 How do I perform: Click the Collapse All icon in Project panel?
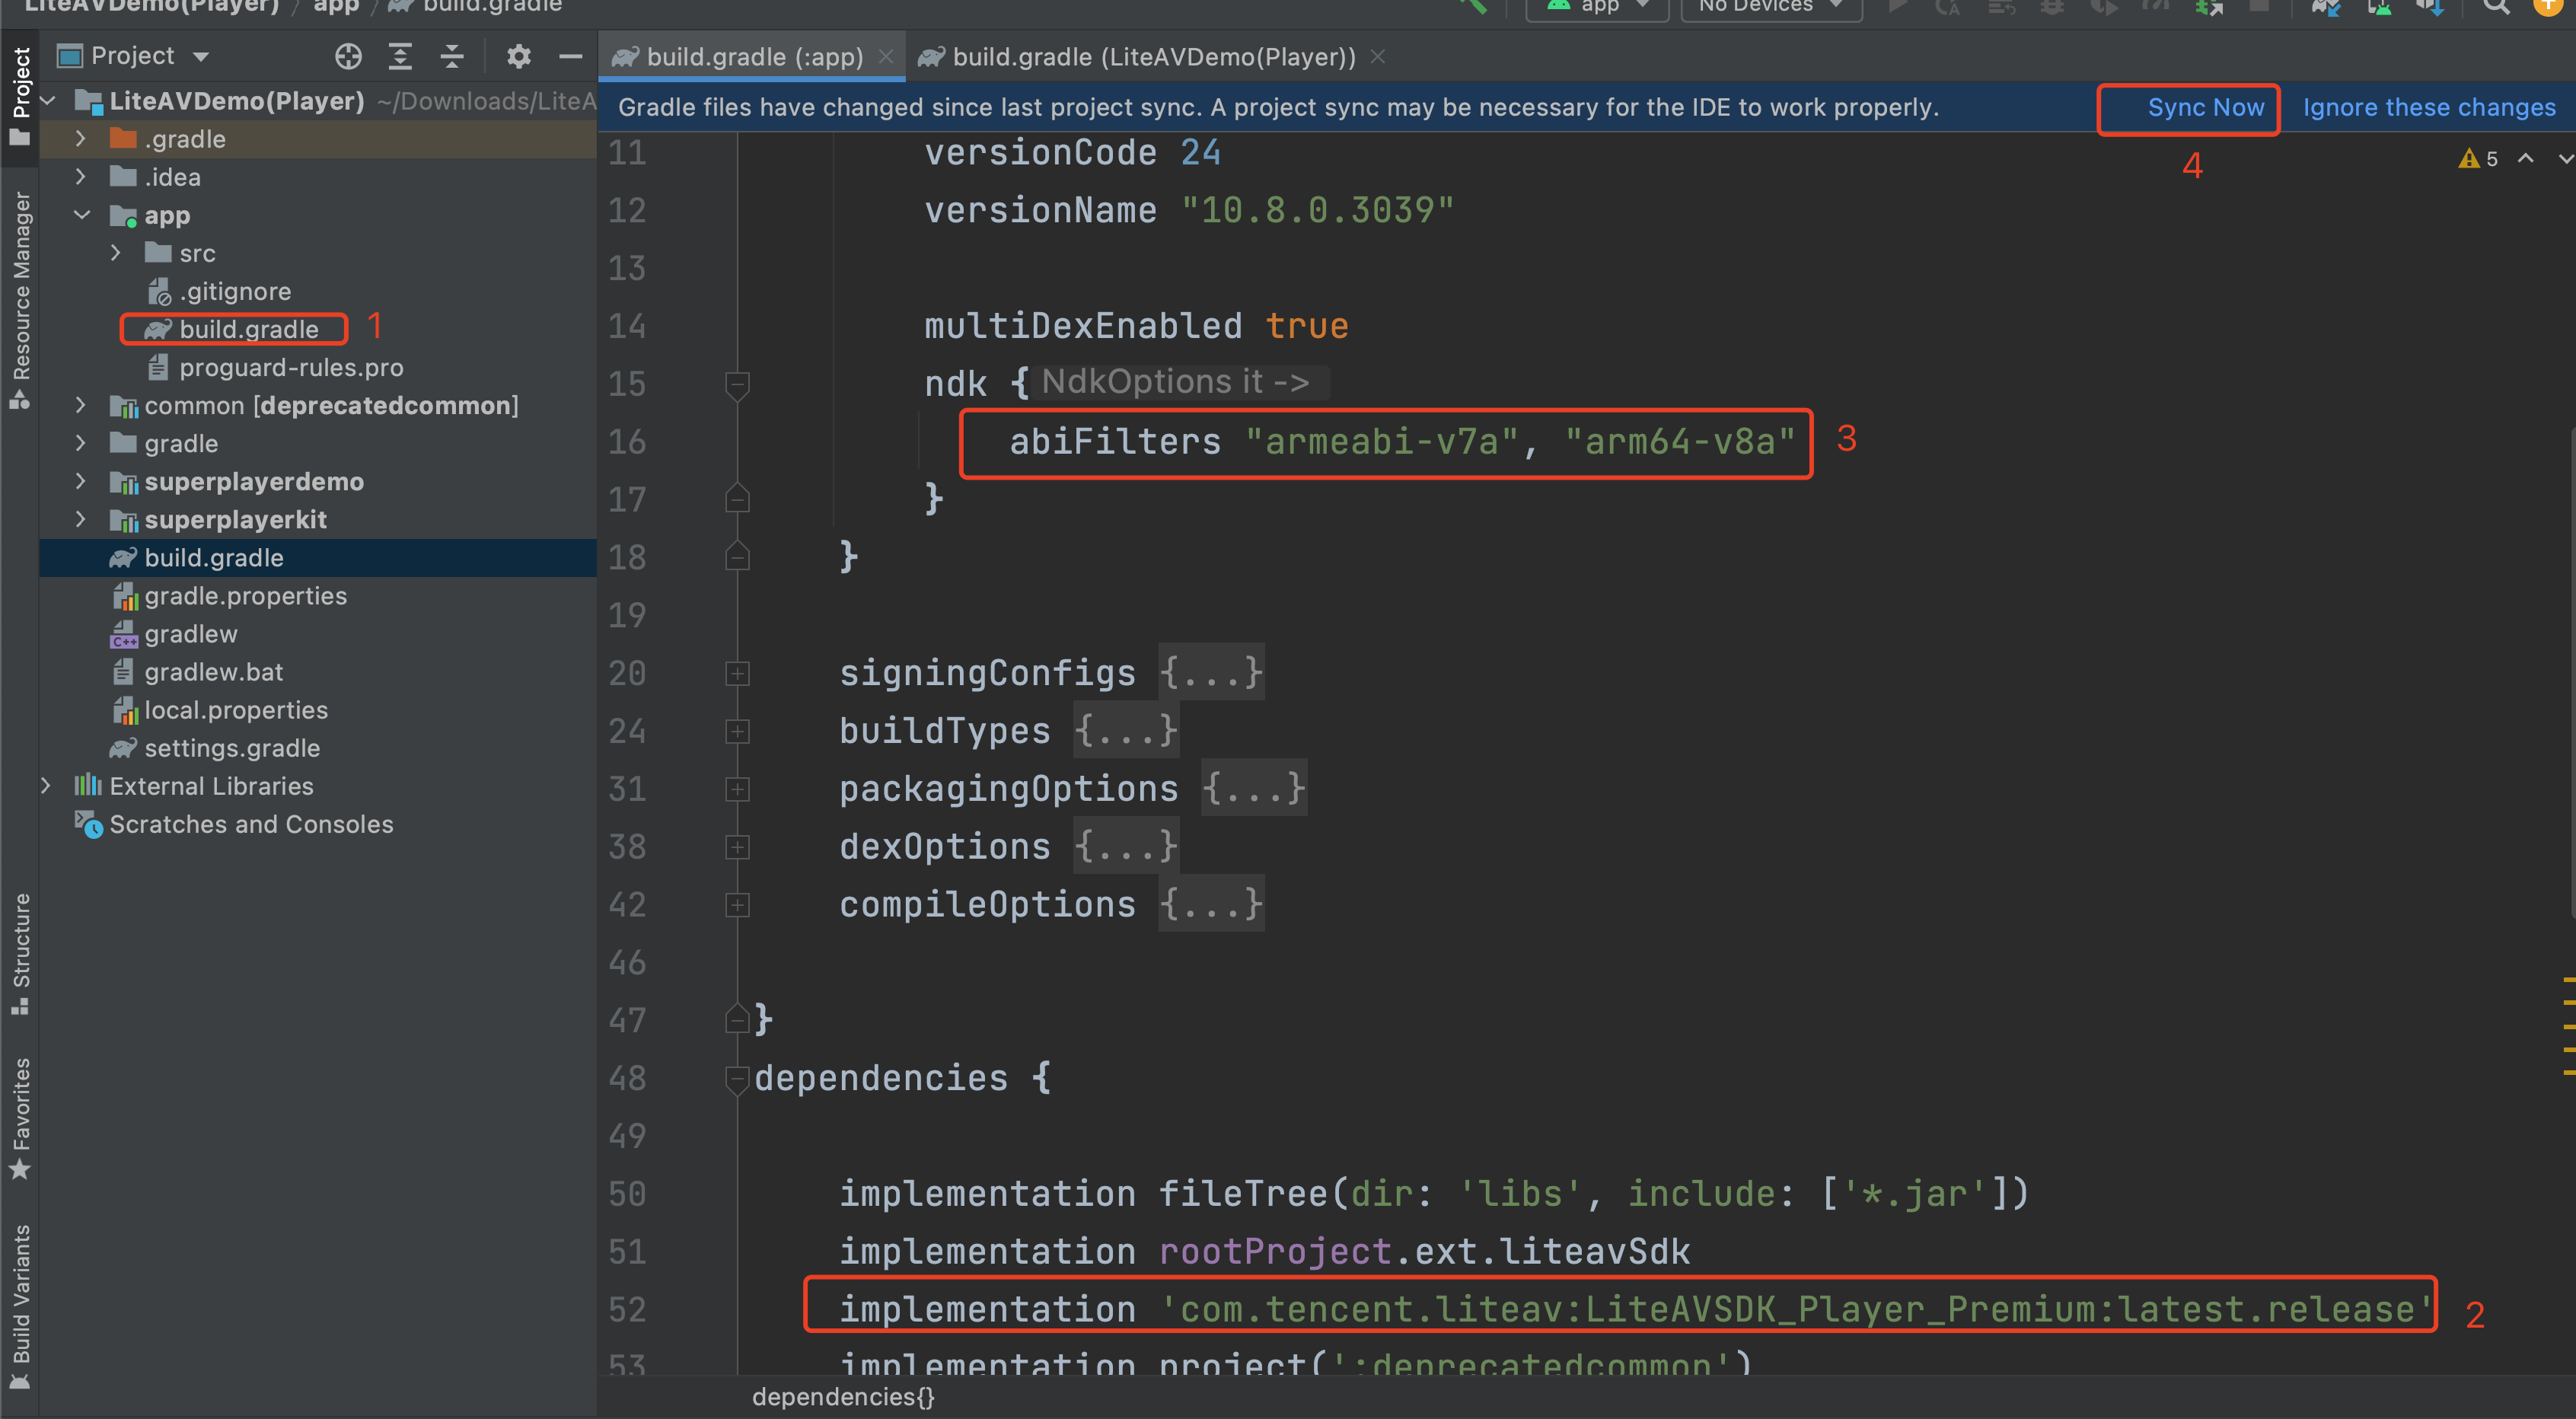click(452, 56)
